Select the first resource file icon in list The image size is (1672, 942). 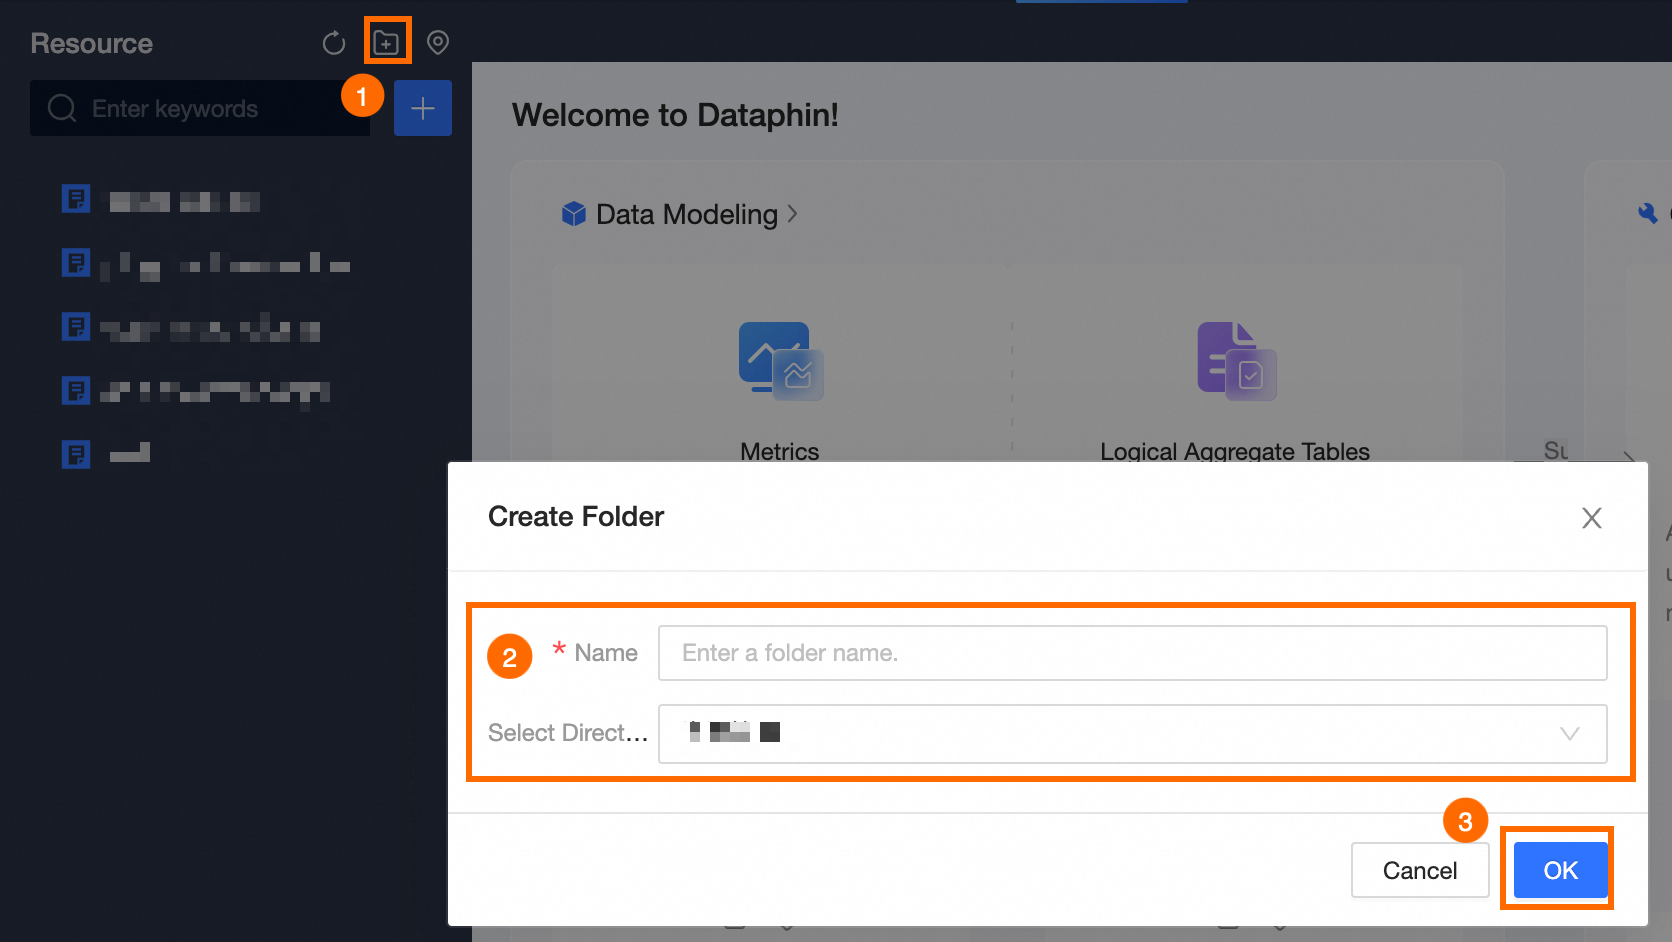[76, 199]
